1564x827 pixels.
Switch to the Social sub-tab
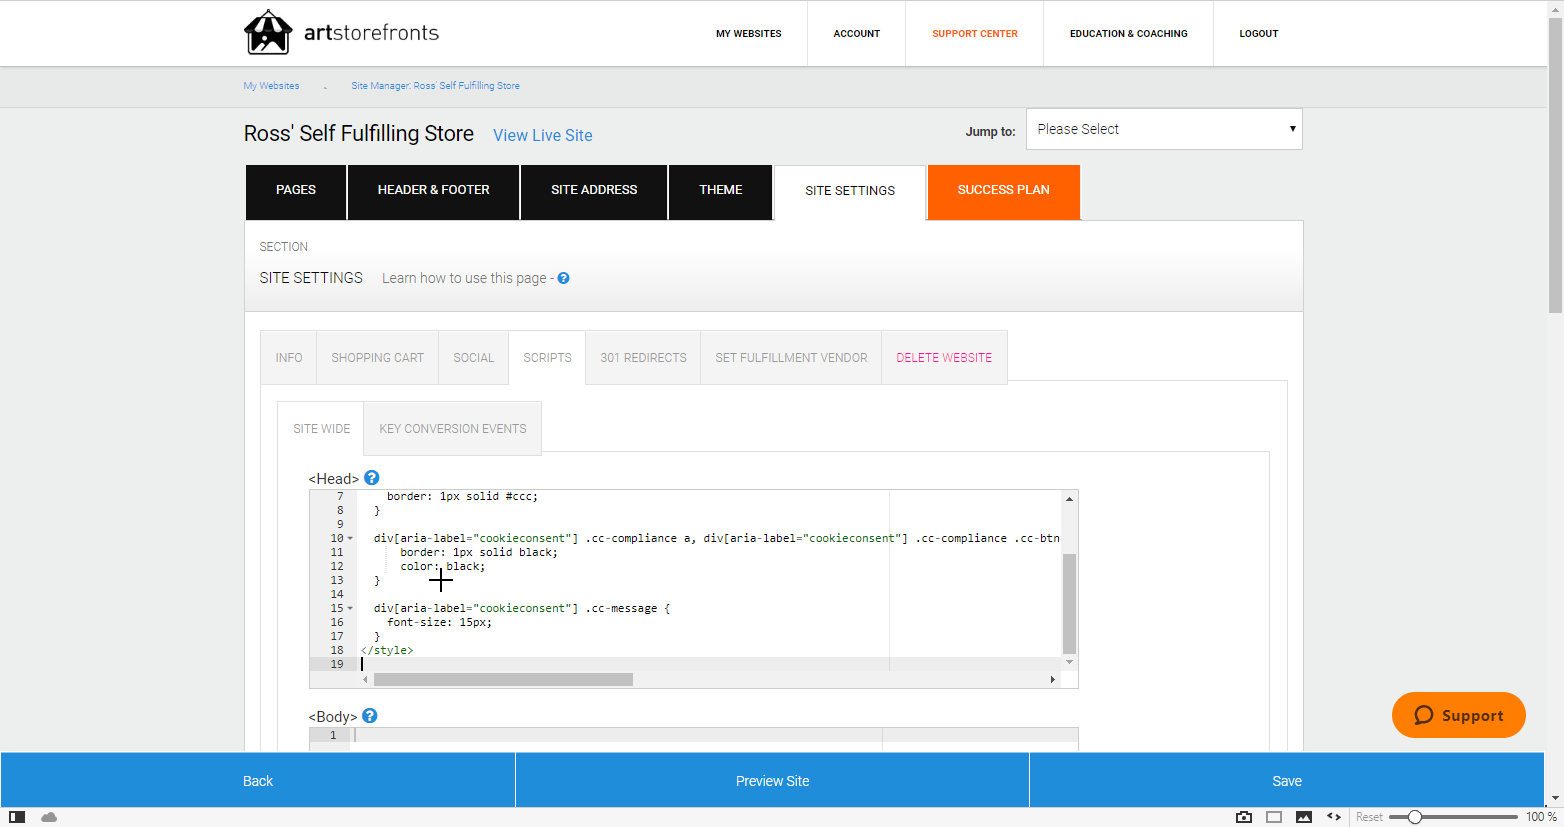(474, 357)
